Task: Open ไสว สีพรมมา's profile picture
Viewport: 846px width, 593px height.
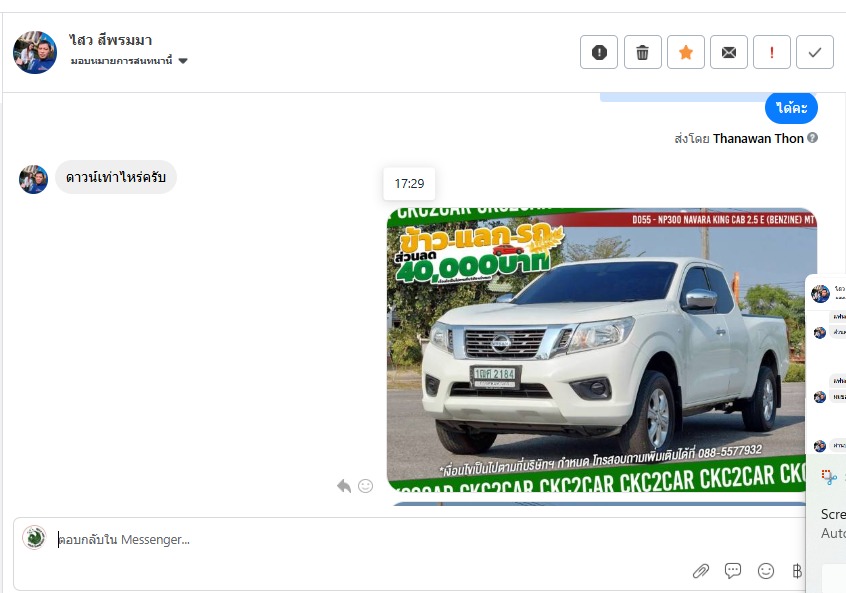Action: (x=35, y=52)
